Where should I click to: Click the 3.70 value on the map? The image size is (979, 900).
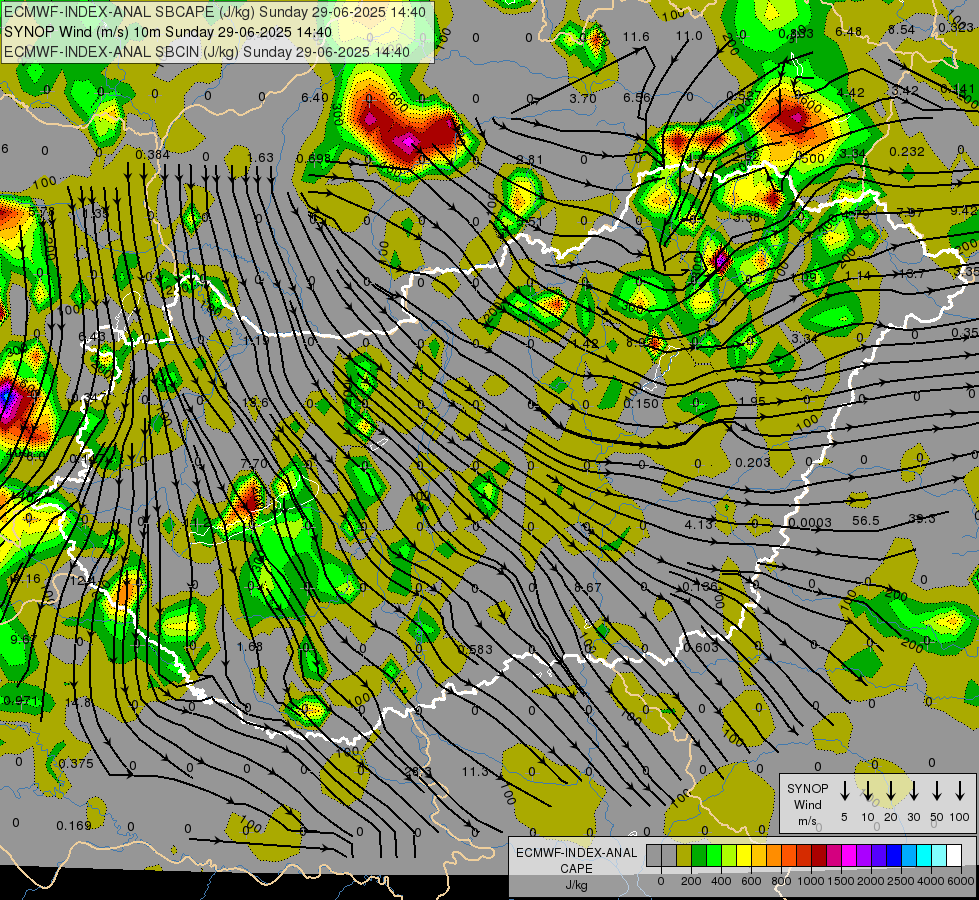583,98
